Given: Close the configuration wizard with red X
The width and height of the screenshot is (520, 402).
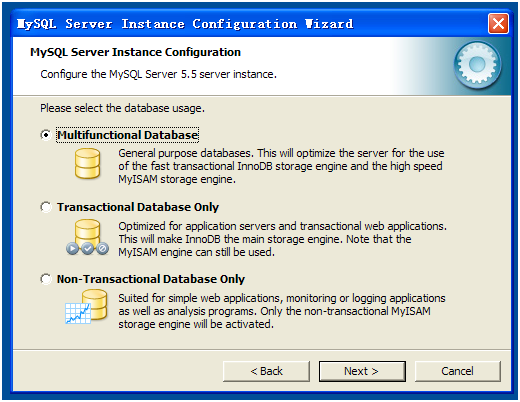Looking at the screenshot, I should [x=498, y=24].
